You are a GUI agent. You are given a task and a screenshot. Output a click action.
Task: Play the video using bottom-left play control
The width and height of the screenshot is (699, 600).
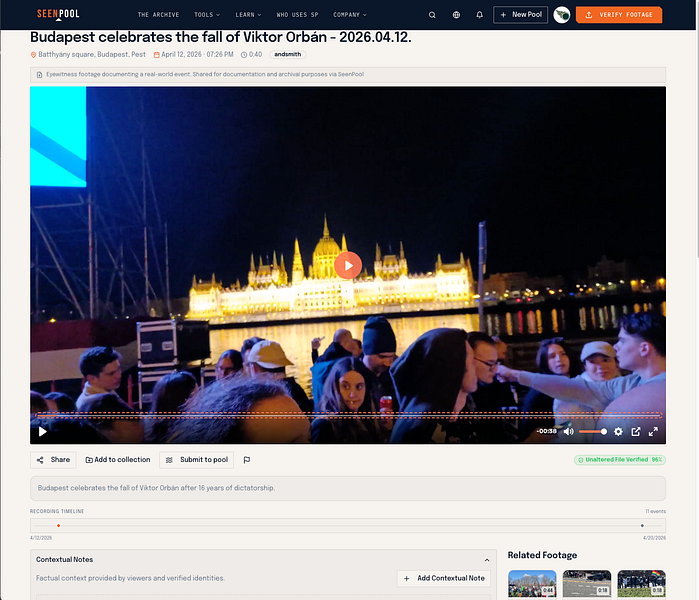tap(42, 432)
